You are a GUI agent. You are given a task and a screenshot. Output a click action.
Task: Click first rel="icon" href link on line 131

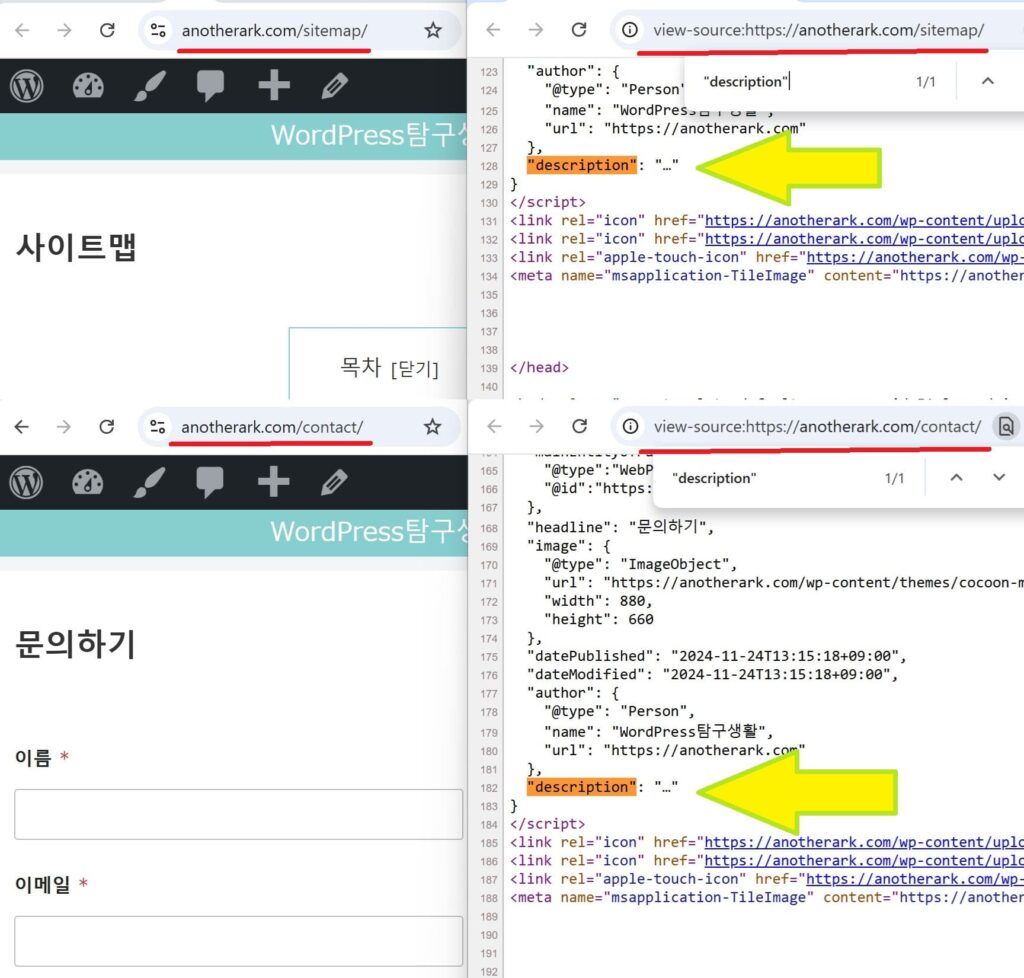pyautogui.click(x=864, y=220)
